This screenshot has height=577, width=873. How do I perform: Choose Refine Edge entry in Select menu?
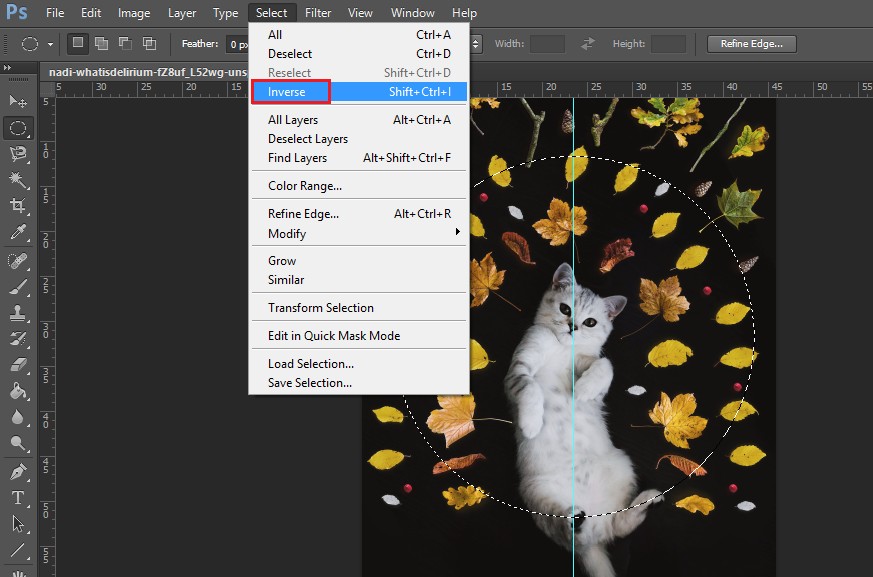(359, 214)
